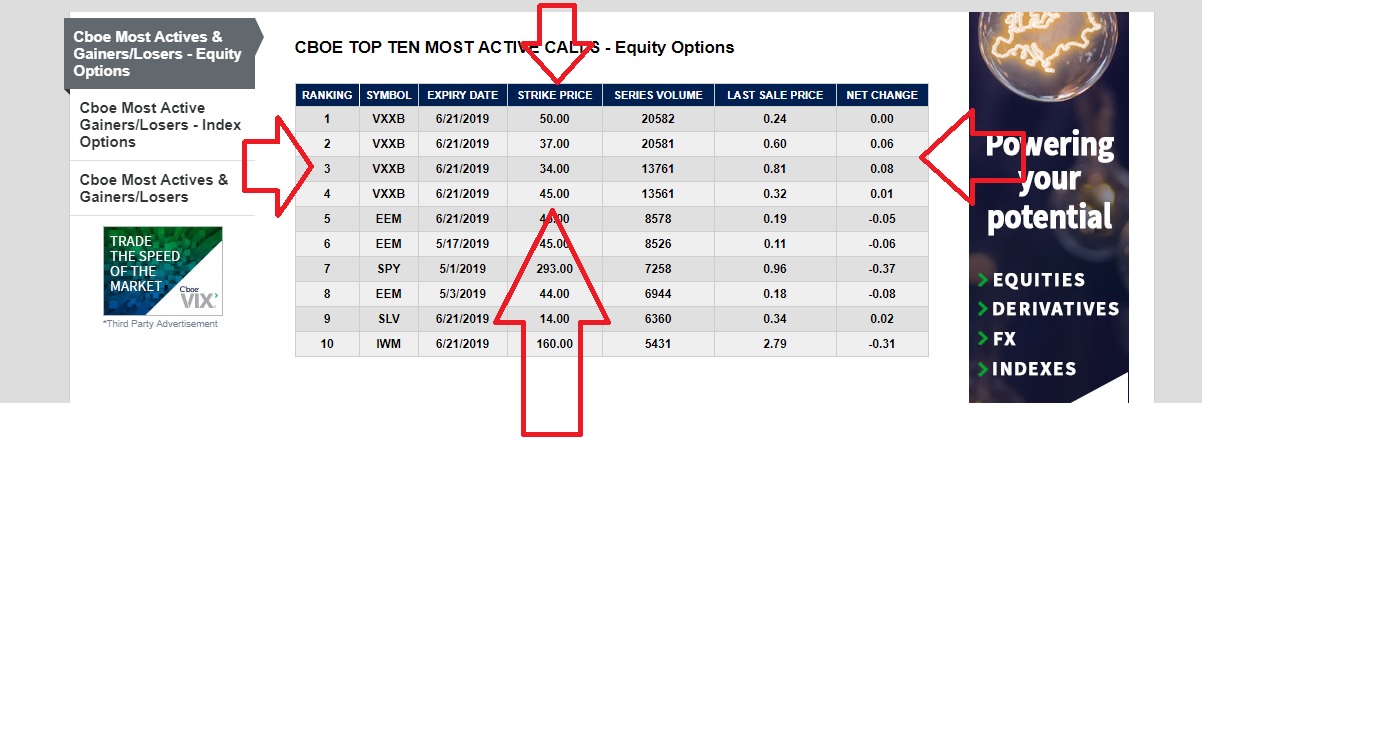Open the Cboe VIX advertisement banner
The width and height of the screenshot is (1398, 746).
[x=163, y=271]
